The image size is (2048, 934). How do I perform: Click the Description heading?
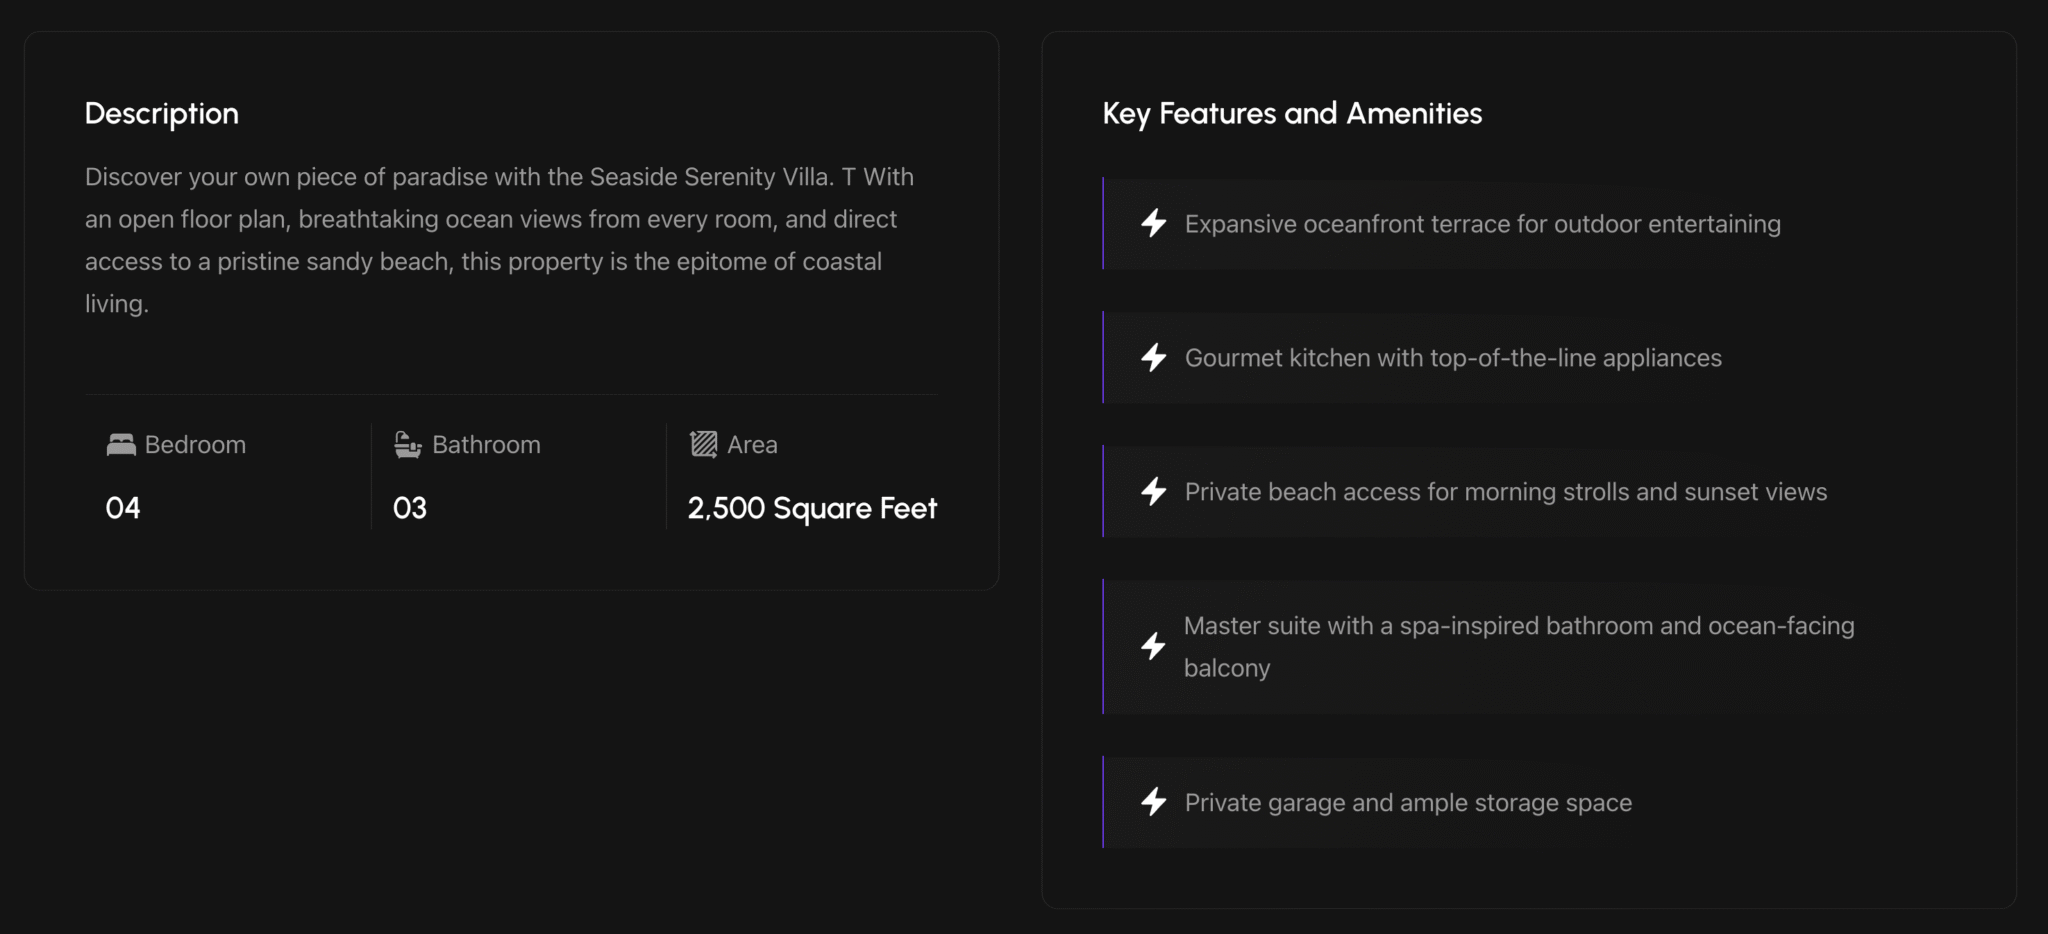162,114
